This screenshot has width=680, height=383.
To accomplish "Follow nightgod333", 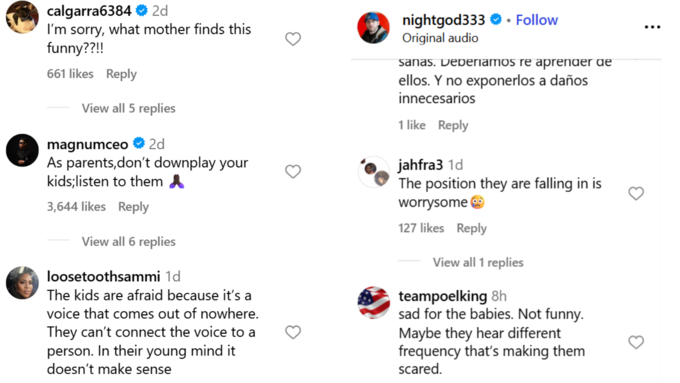I will point(536,20).
